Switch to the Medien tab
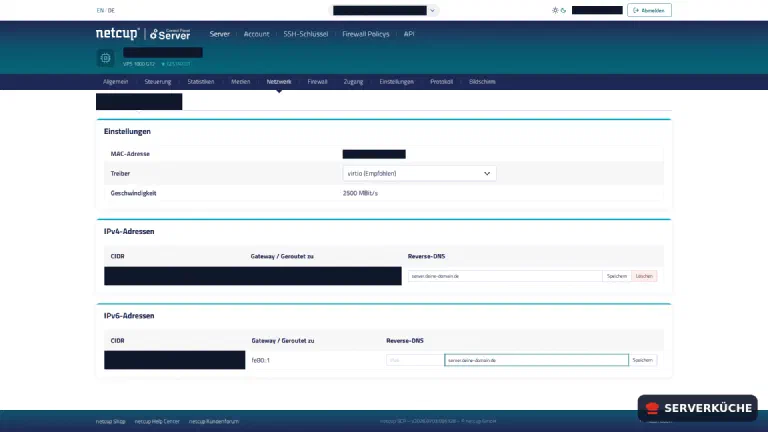 [240, 82]
